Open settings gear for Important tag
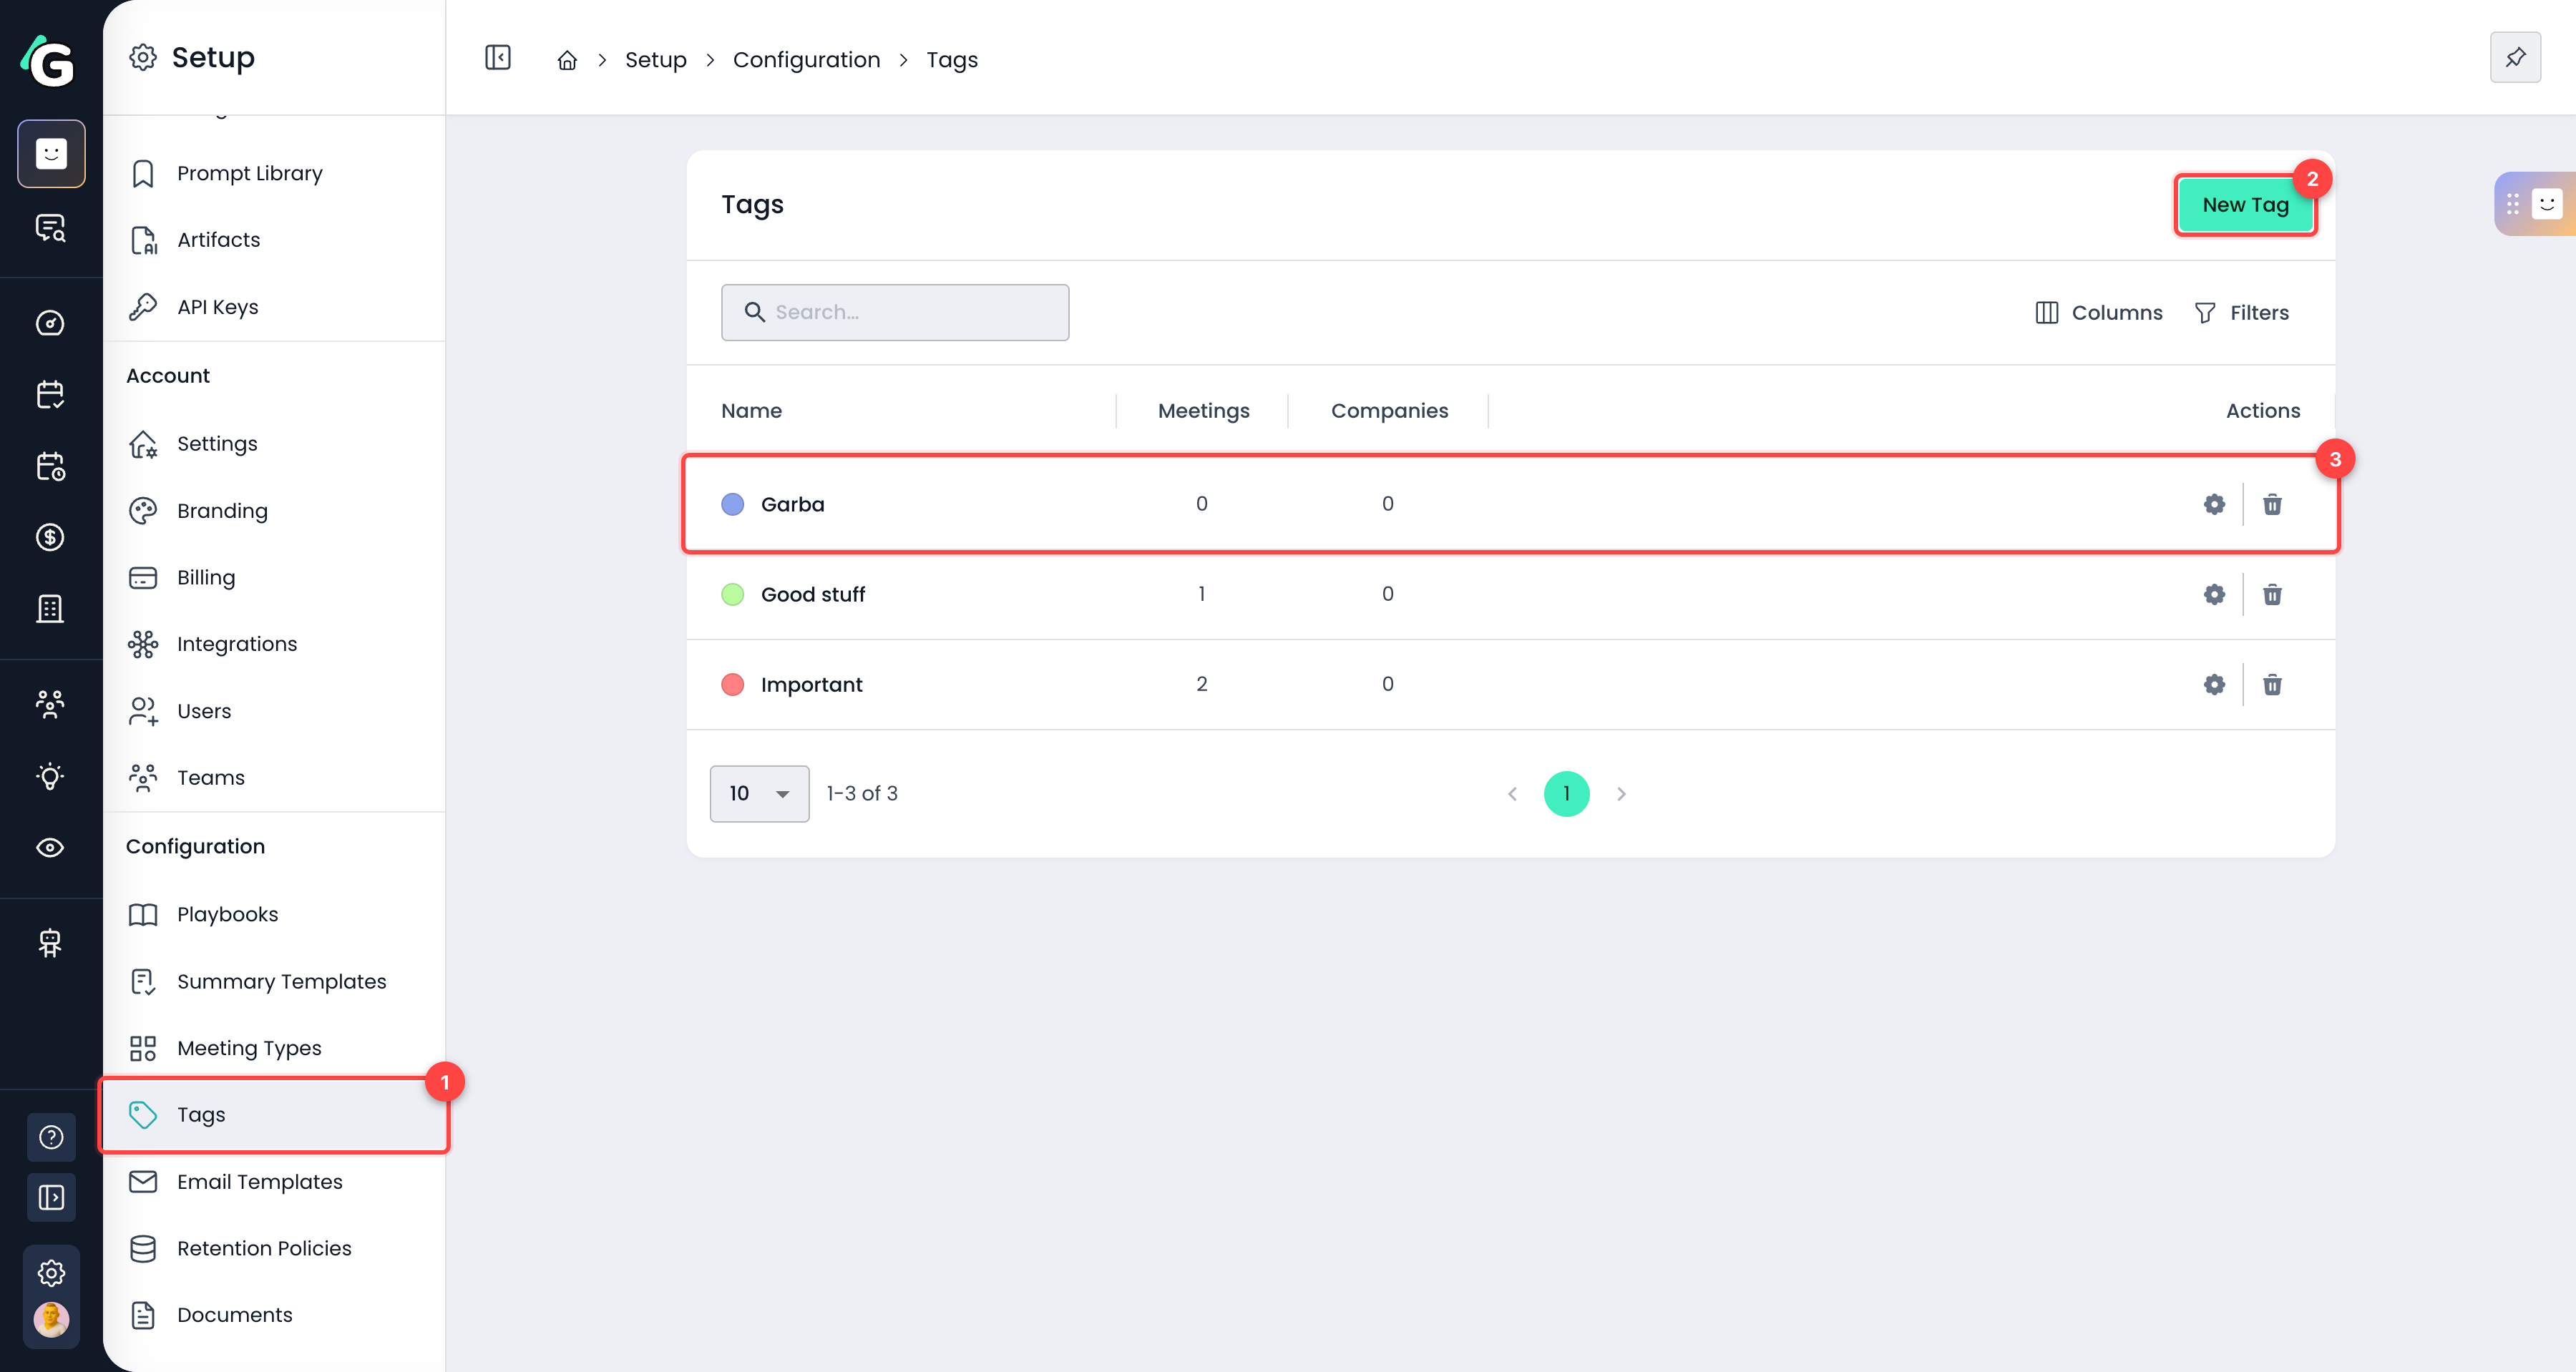2576x1372 pixels. 2214,684
